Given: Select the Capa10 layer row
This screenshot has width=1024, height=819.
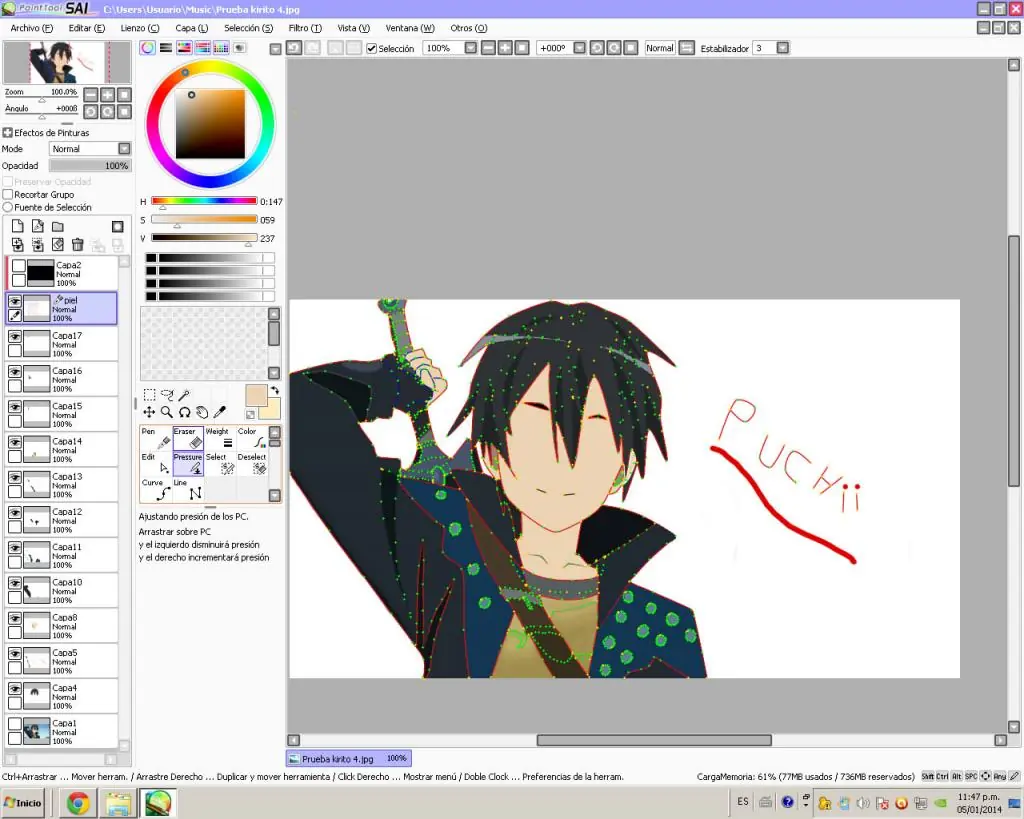Looking at the screenshot, I should click(62, 590).
